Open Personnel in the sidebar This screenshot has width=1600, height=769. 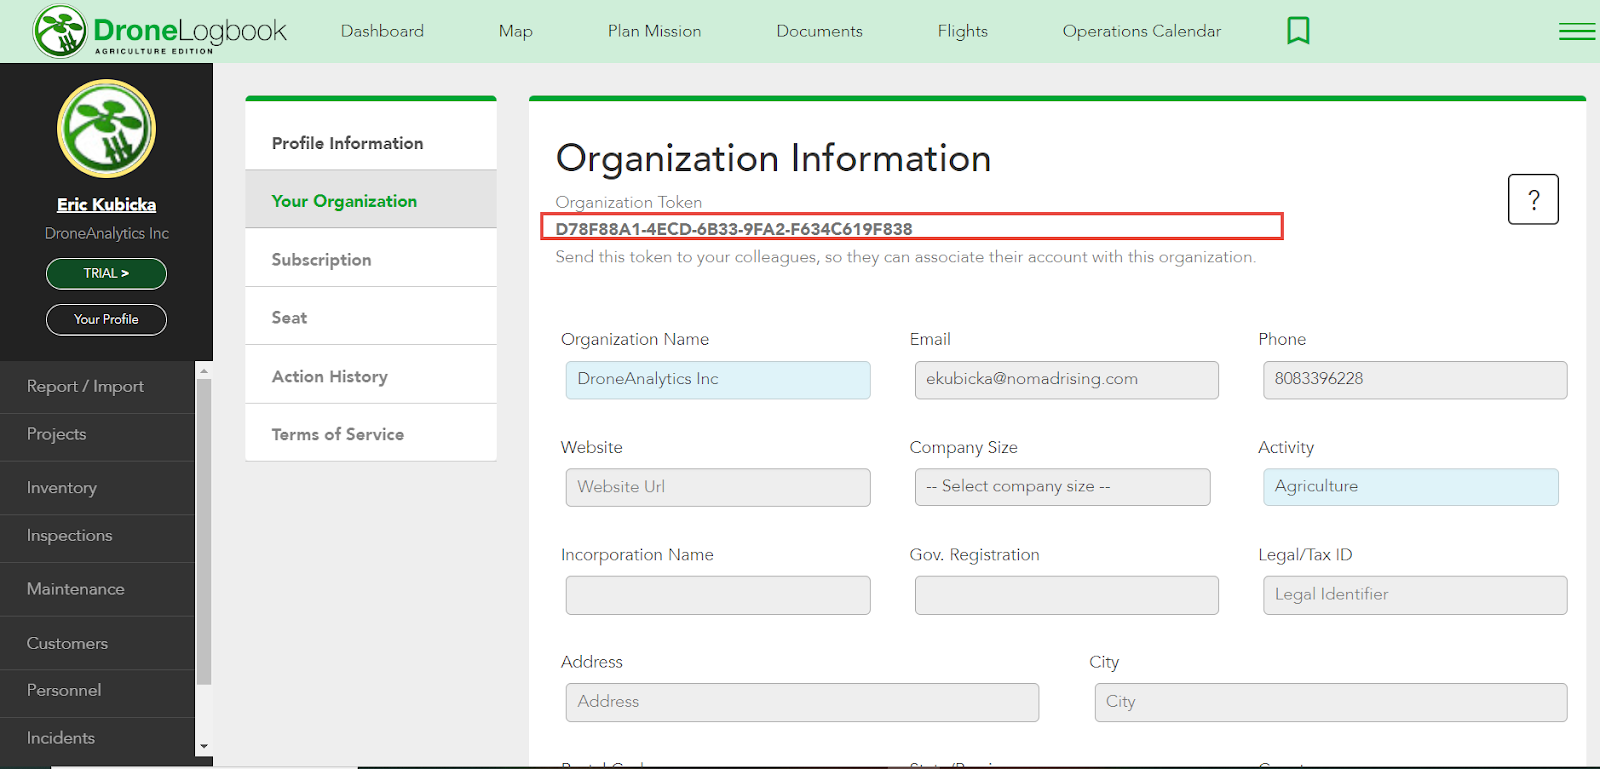click(x=97, y=691)
